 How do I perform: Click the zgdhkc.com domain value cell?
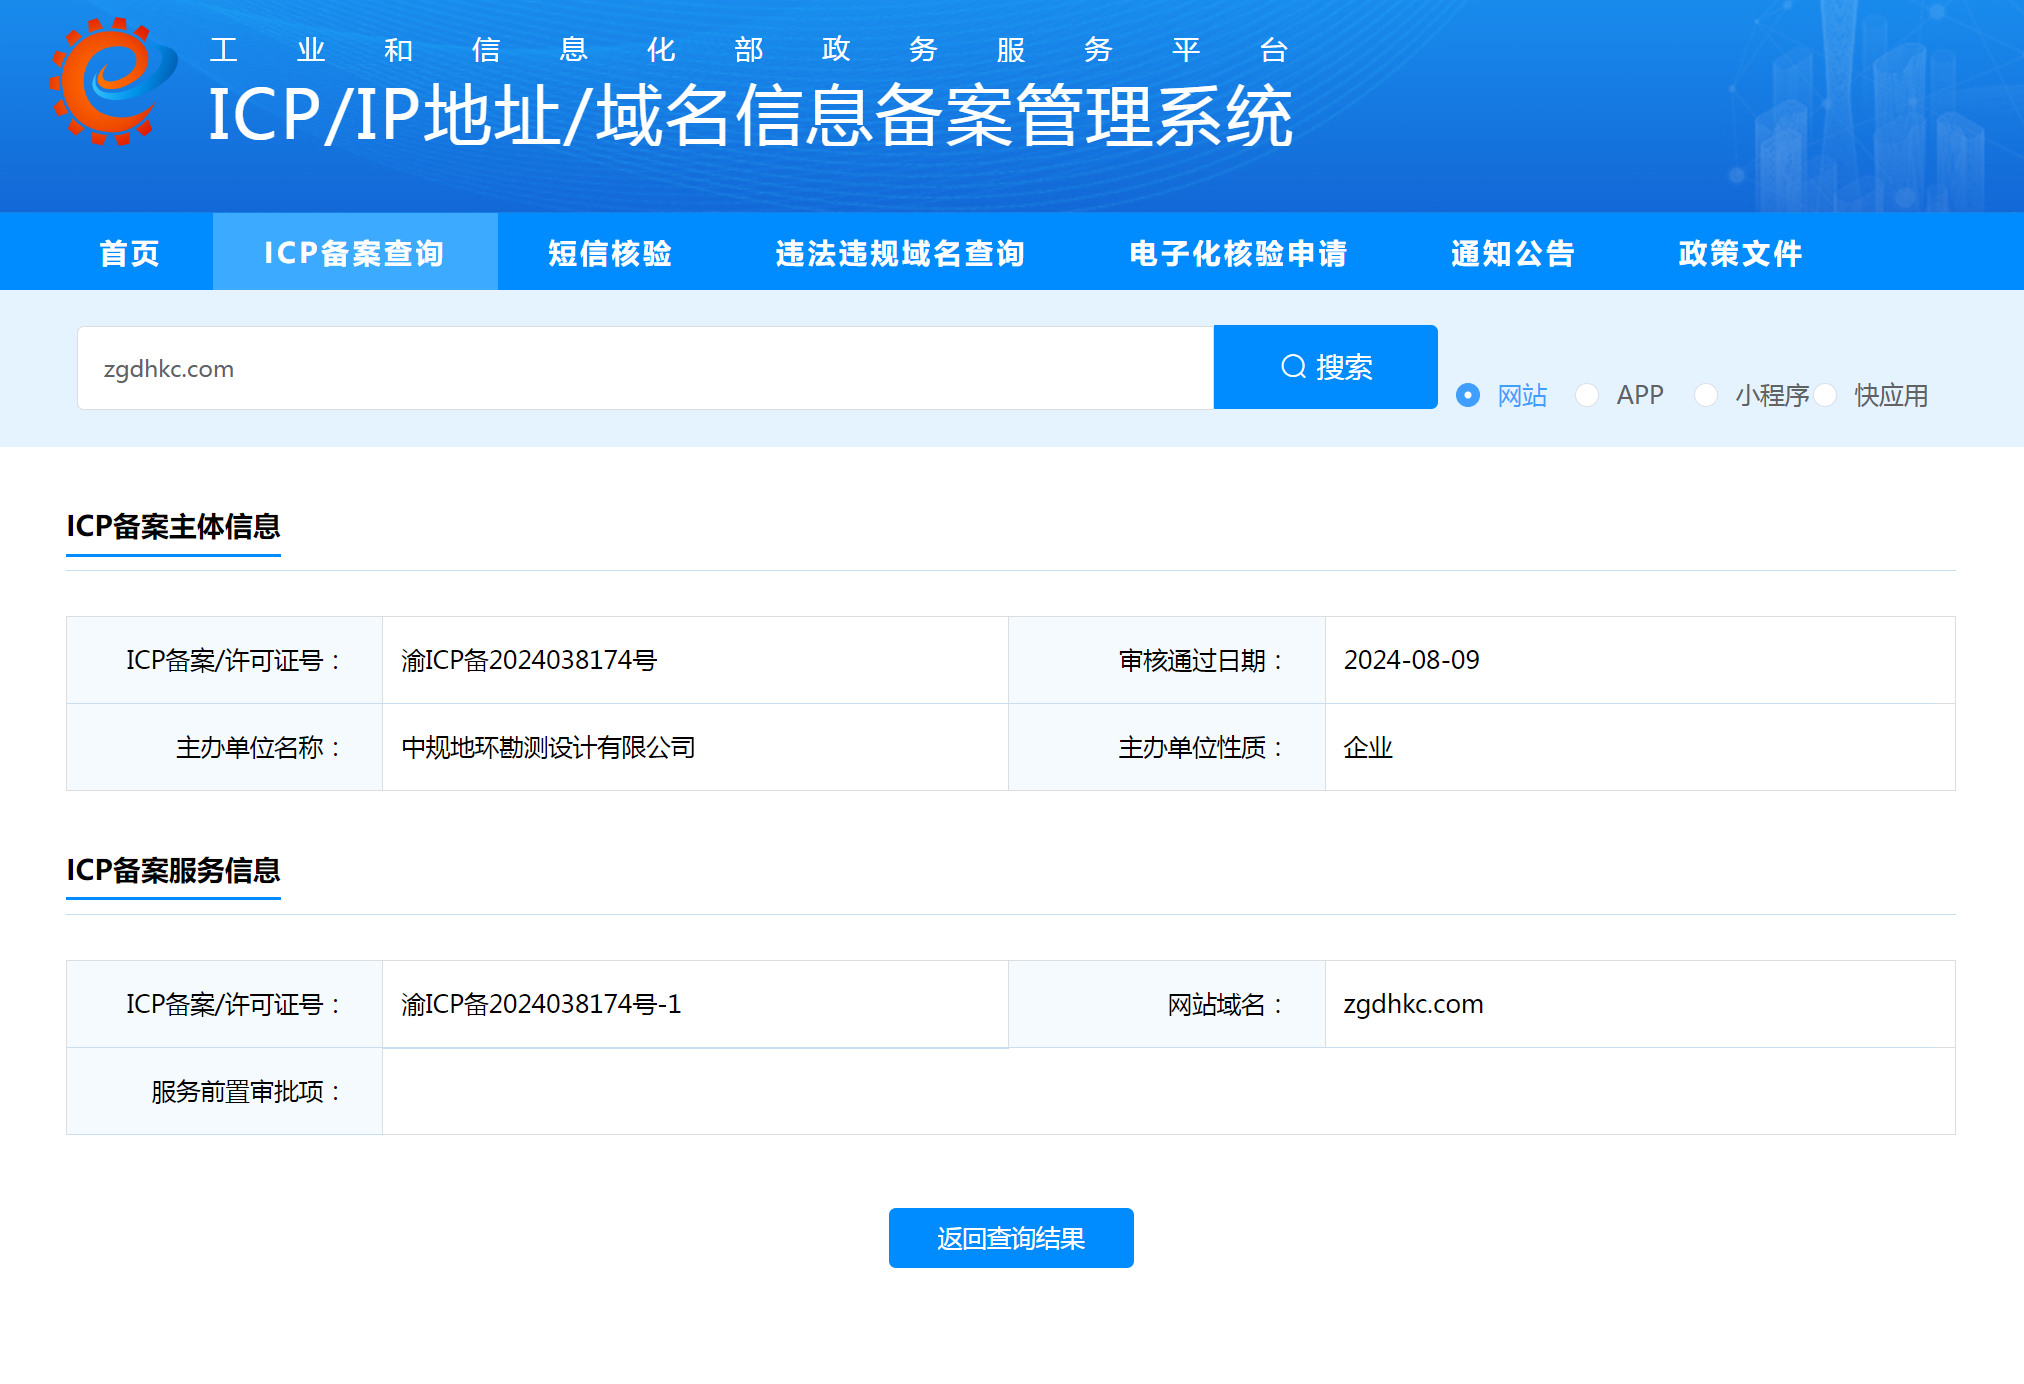(1413, 1004)
